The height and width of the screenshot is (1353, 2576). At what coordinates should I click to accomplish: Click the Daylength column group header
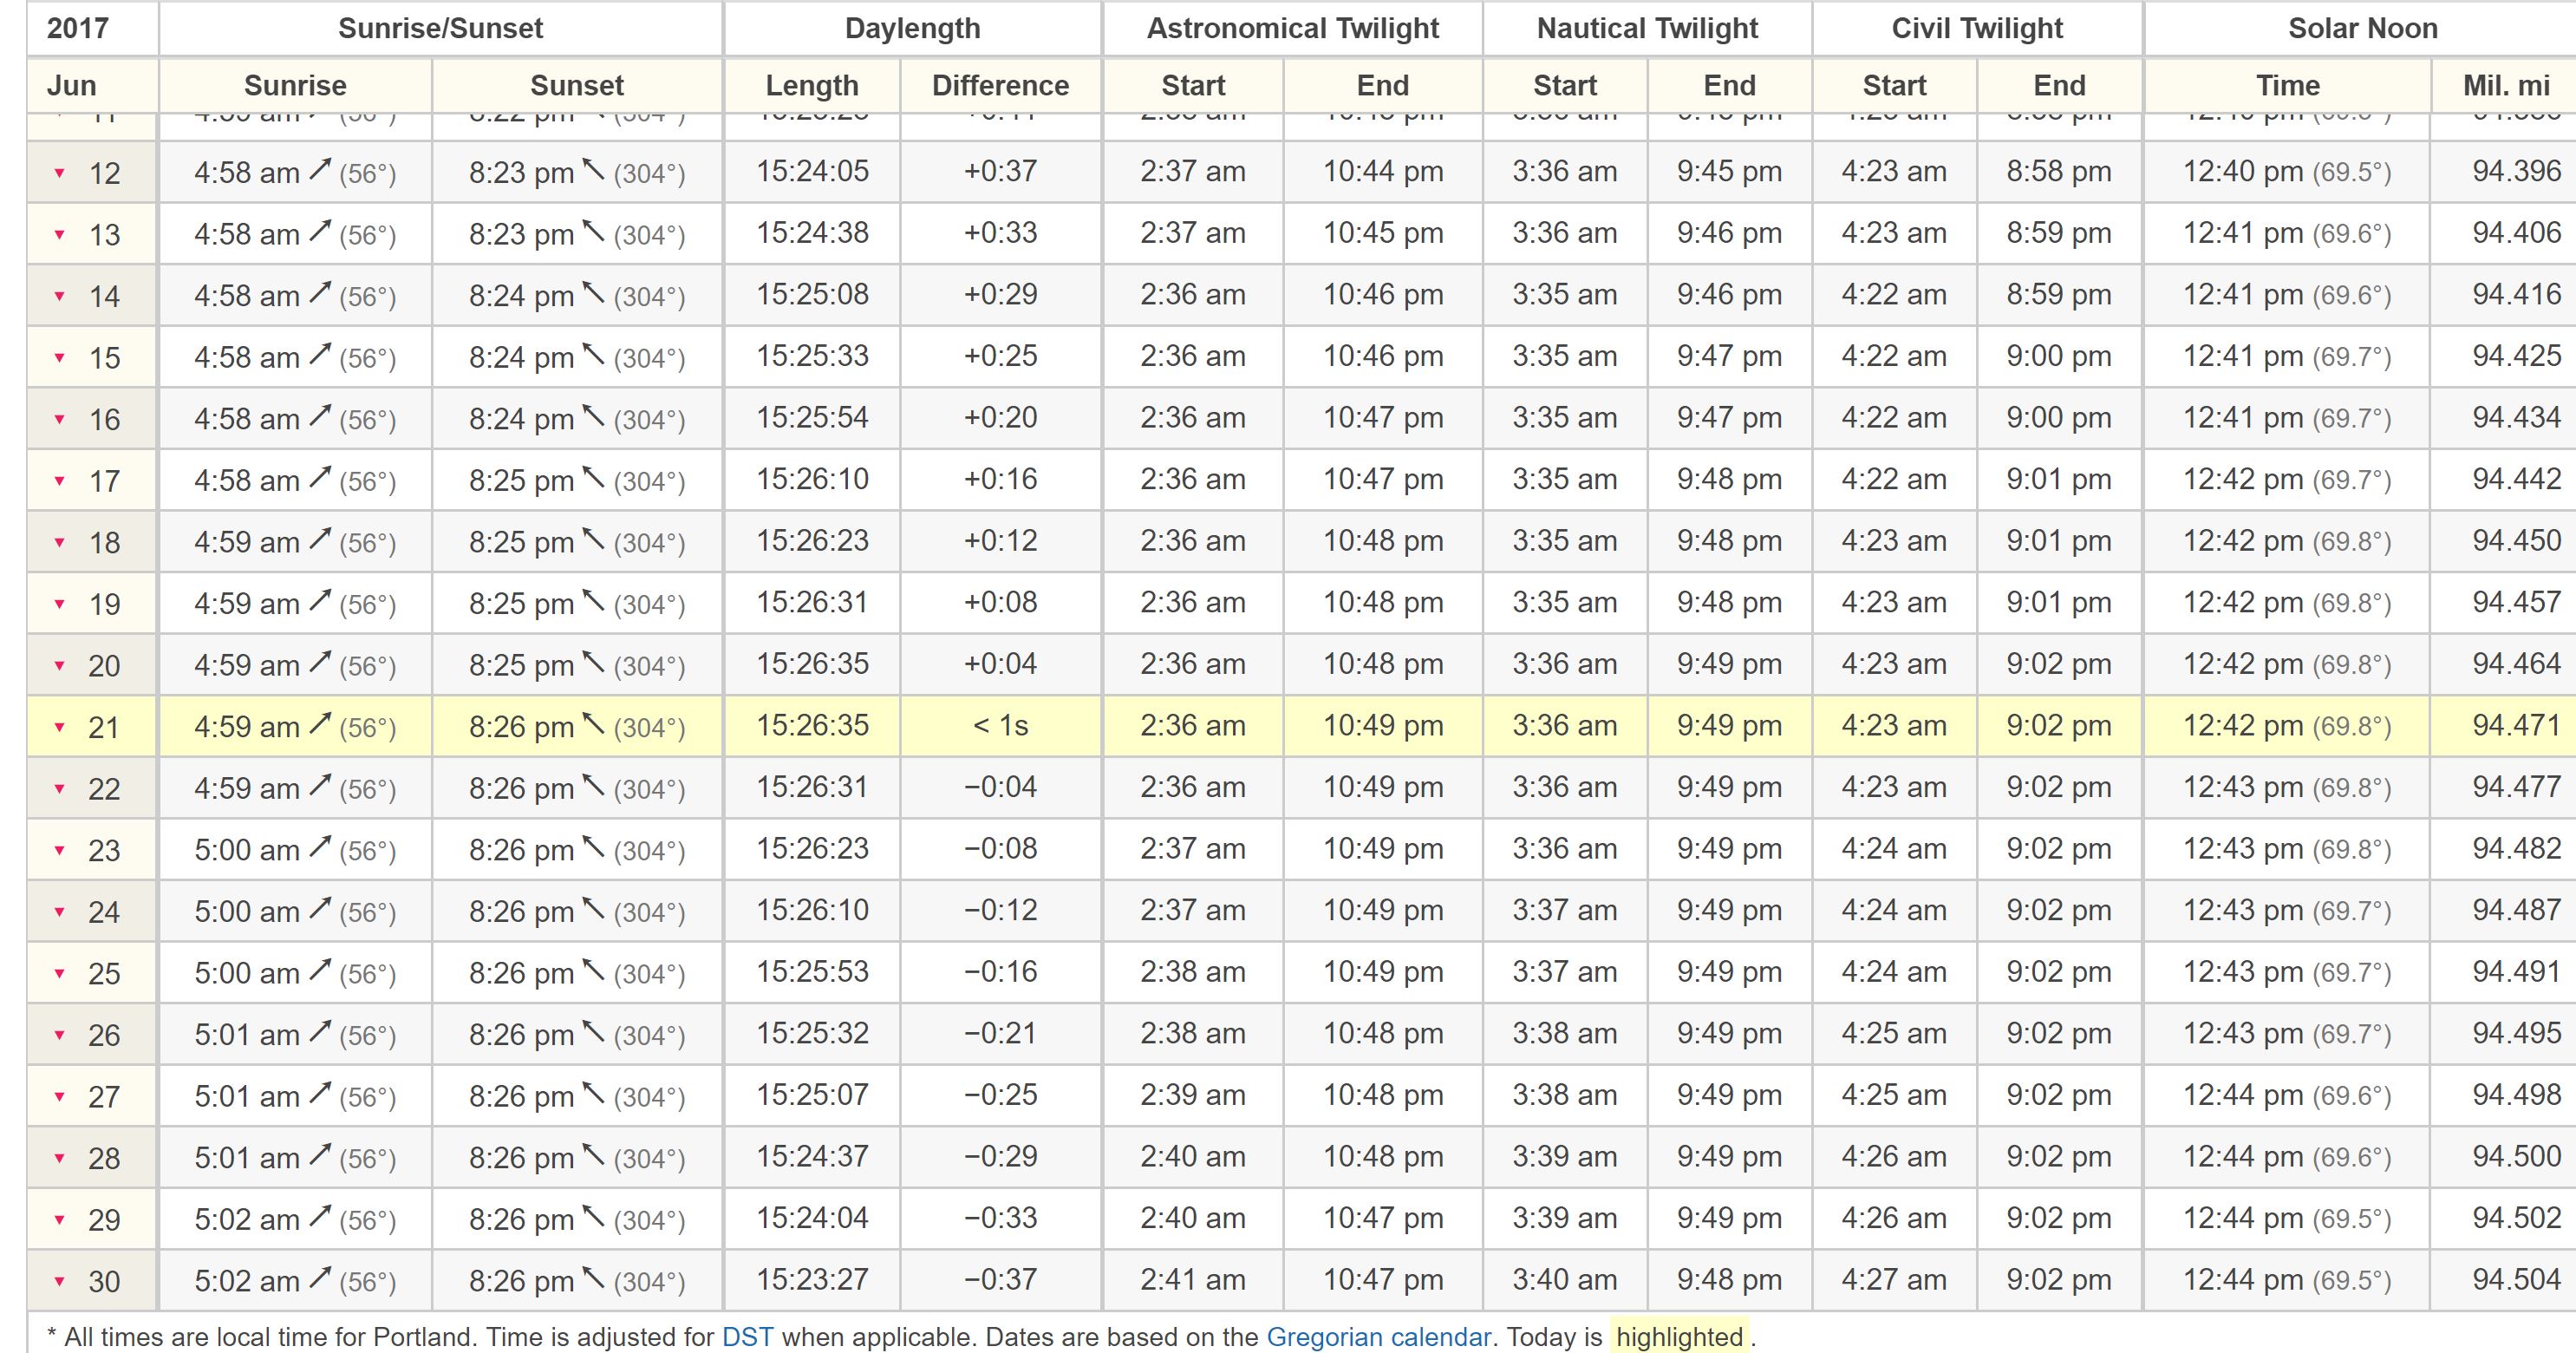pos(912,28)
